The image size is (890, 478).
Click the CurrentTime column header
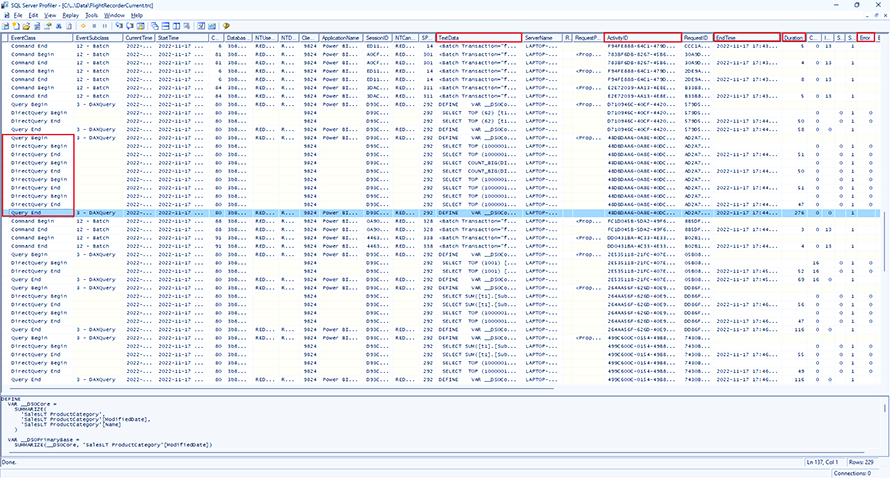click(139, 37)
